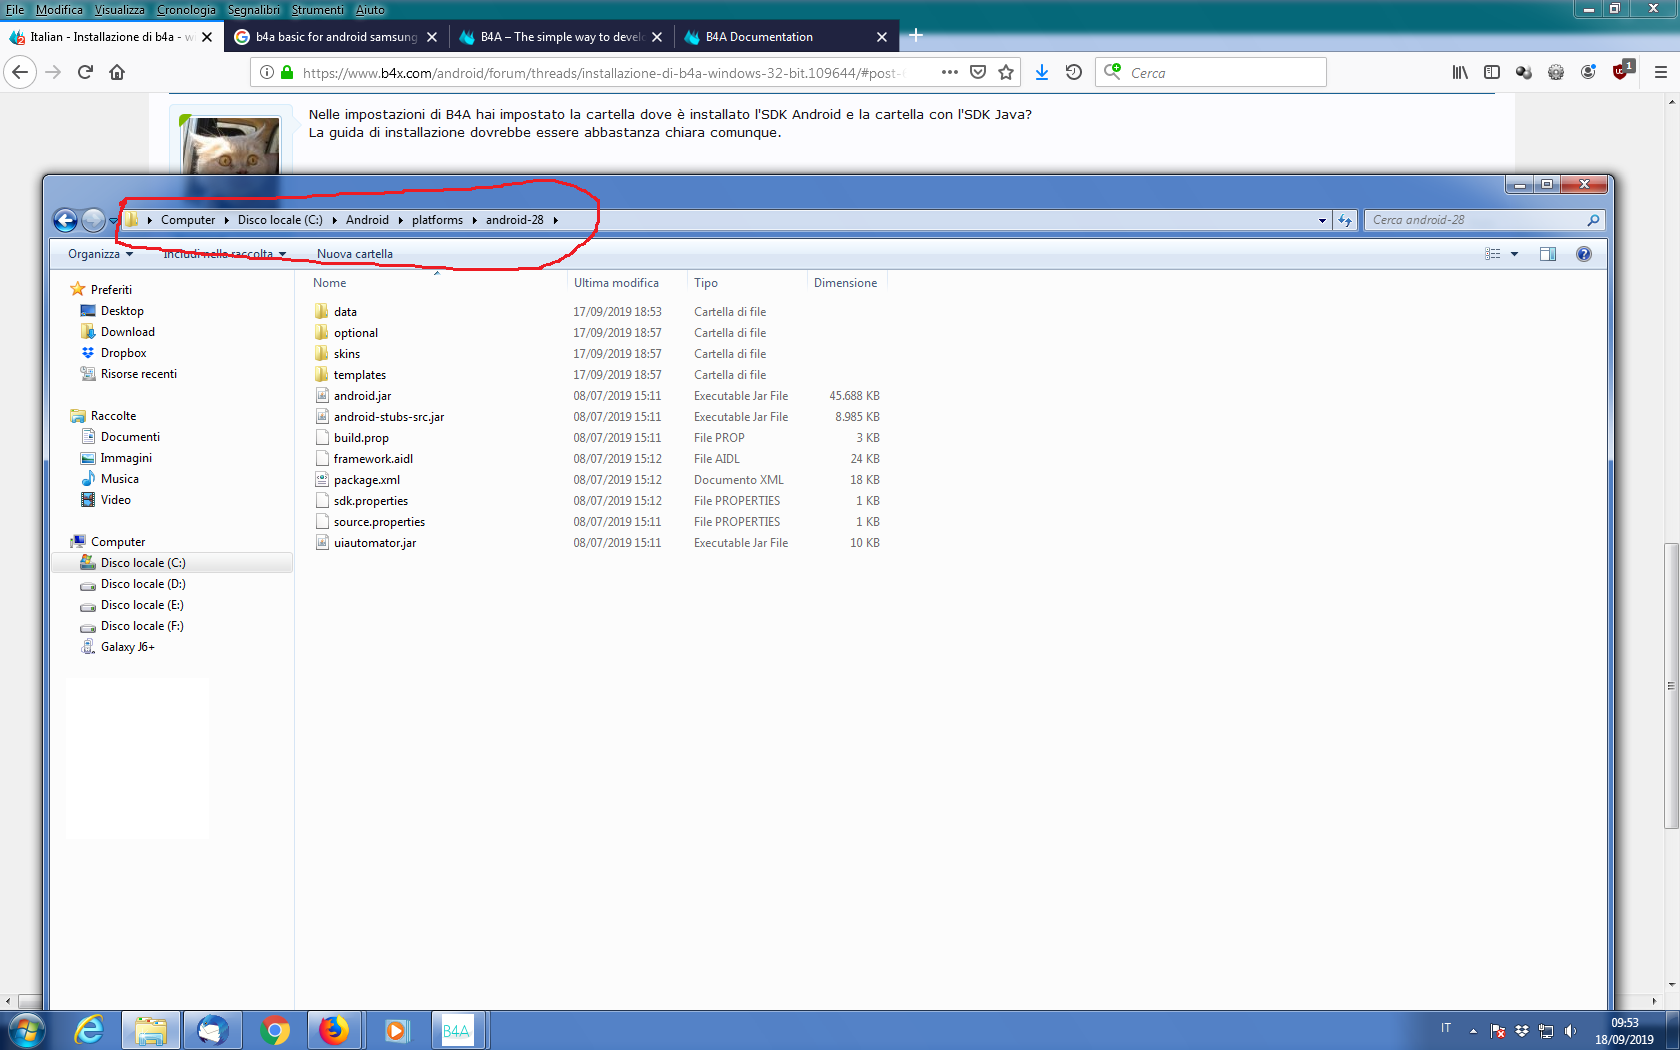This screenshot has width=1680, height=1050.
Task: Select Disco locale (D:) in sidebar
Action: click(143, 584)
